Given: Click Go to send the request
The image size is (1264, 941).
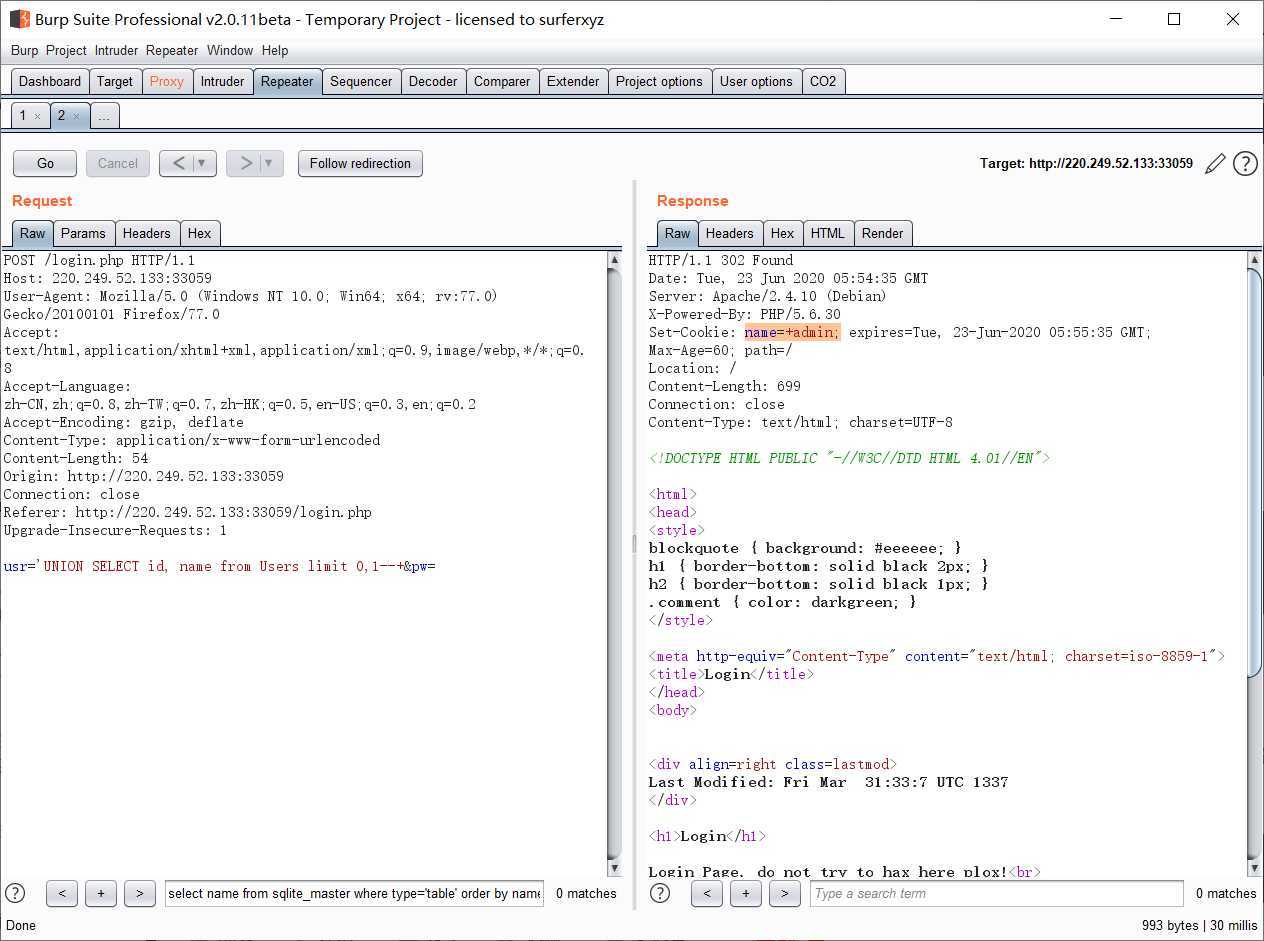Looking at the screenshot, I should pyautogui.click(x=46, y=163).
